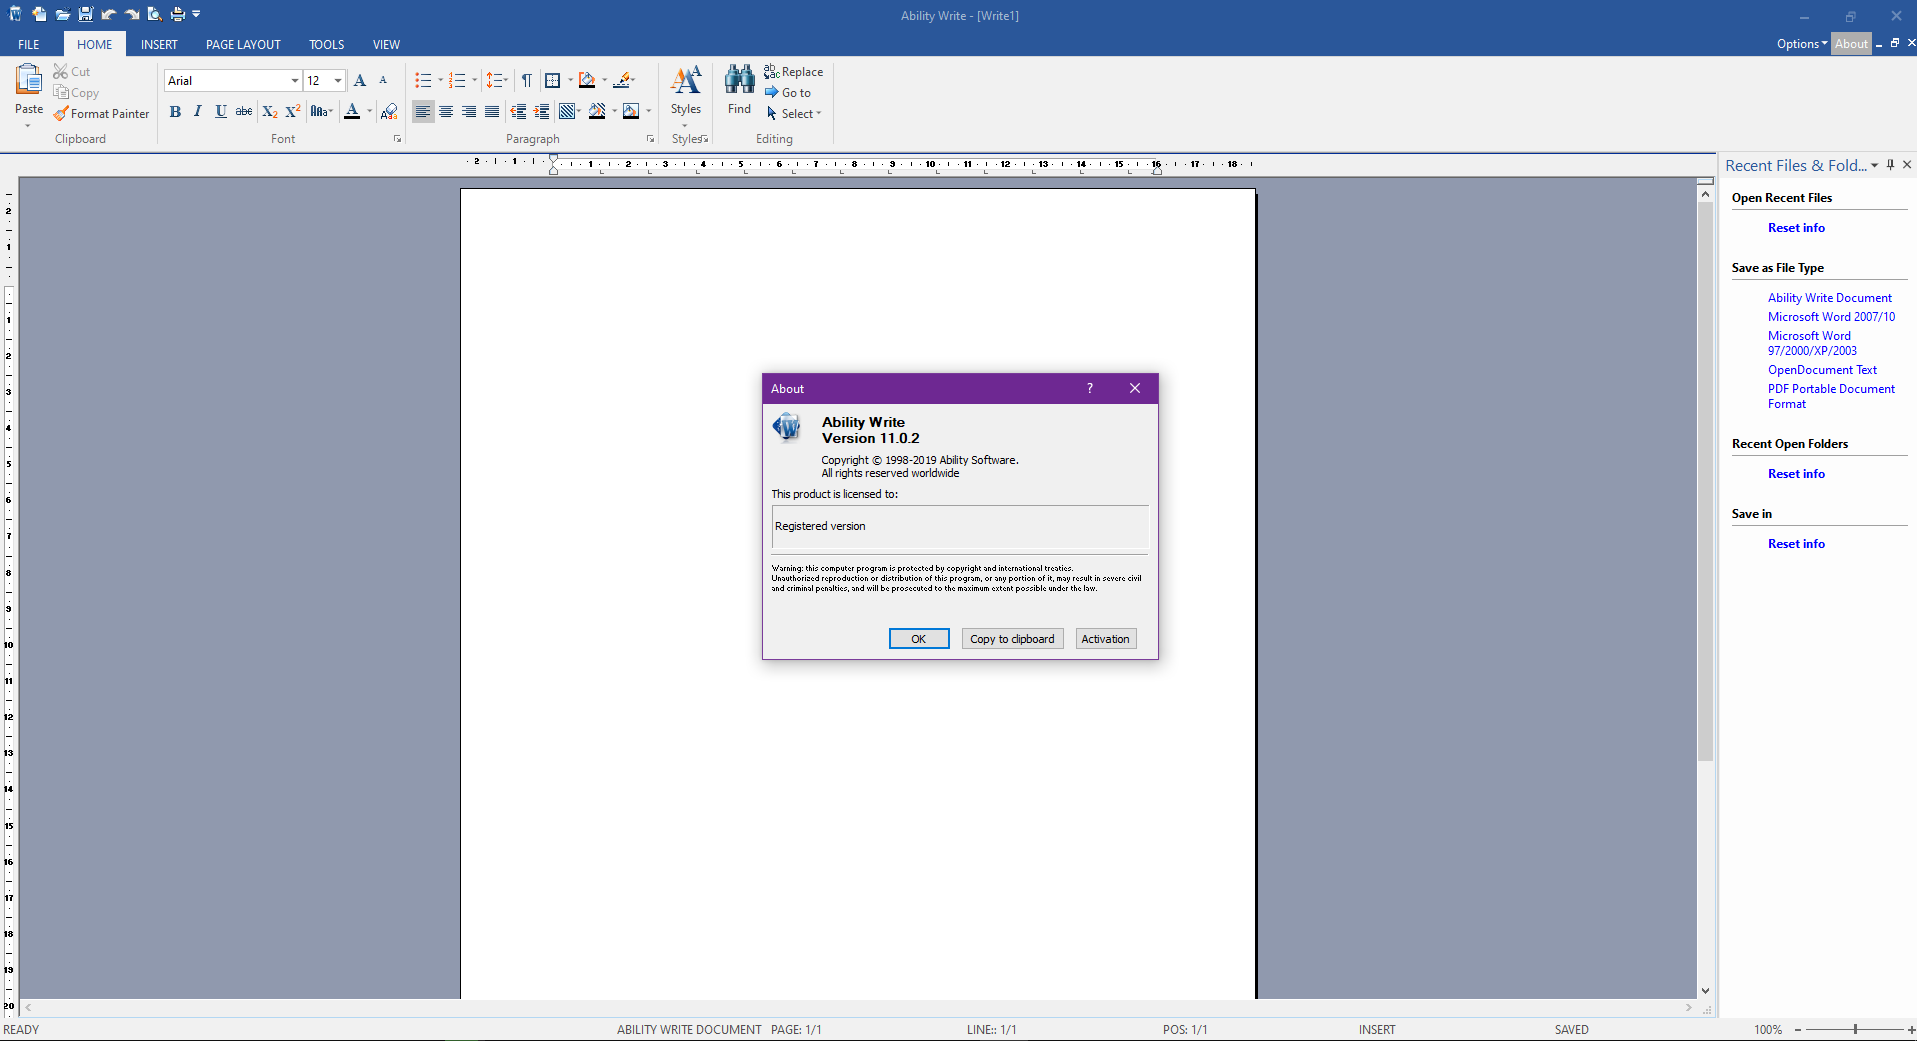Toggle subscript formatting

tap(269, 111)
